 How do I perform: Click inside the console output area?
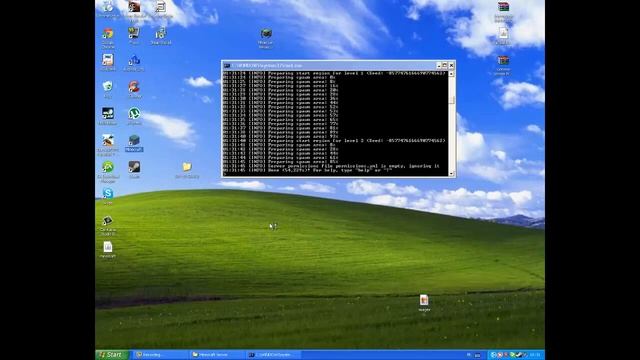(336, 124)
